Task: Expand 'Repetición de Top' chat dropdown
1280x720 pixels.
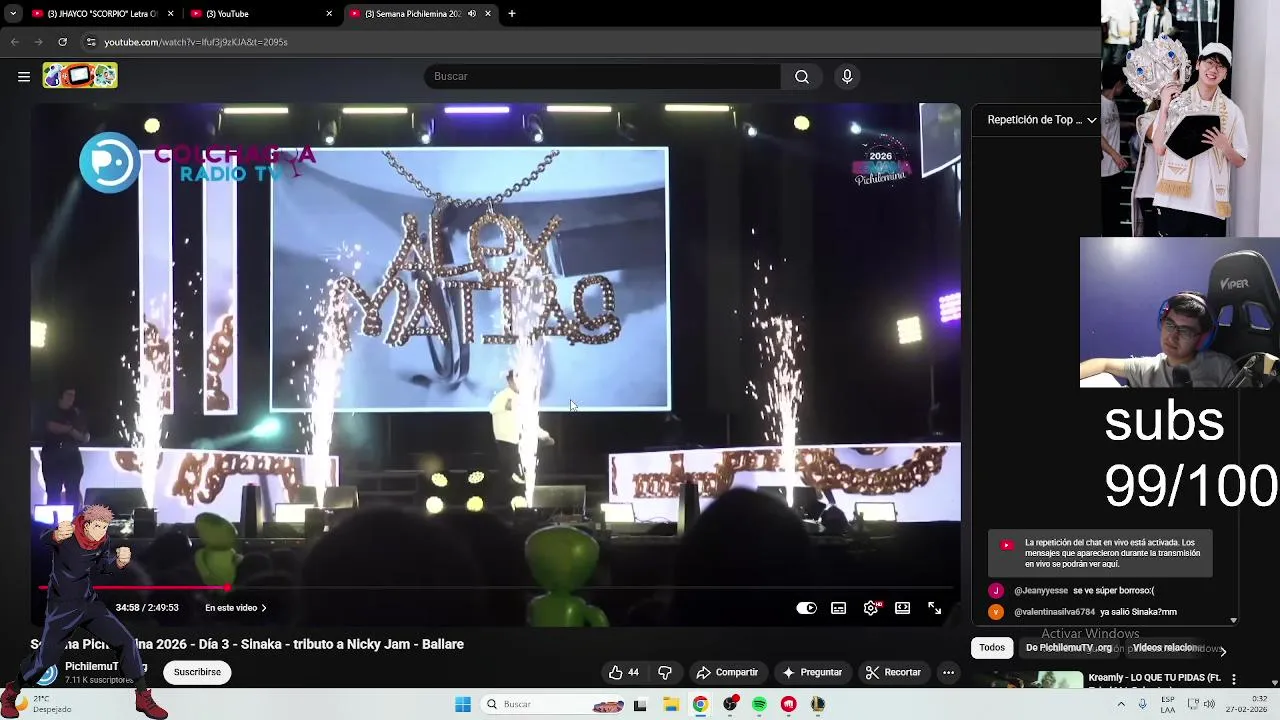Action: point(1042,120)
